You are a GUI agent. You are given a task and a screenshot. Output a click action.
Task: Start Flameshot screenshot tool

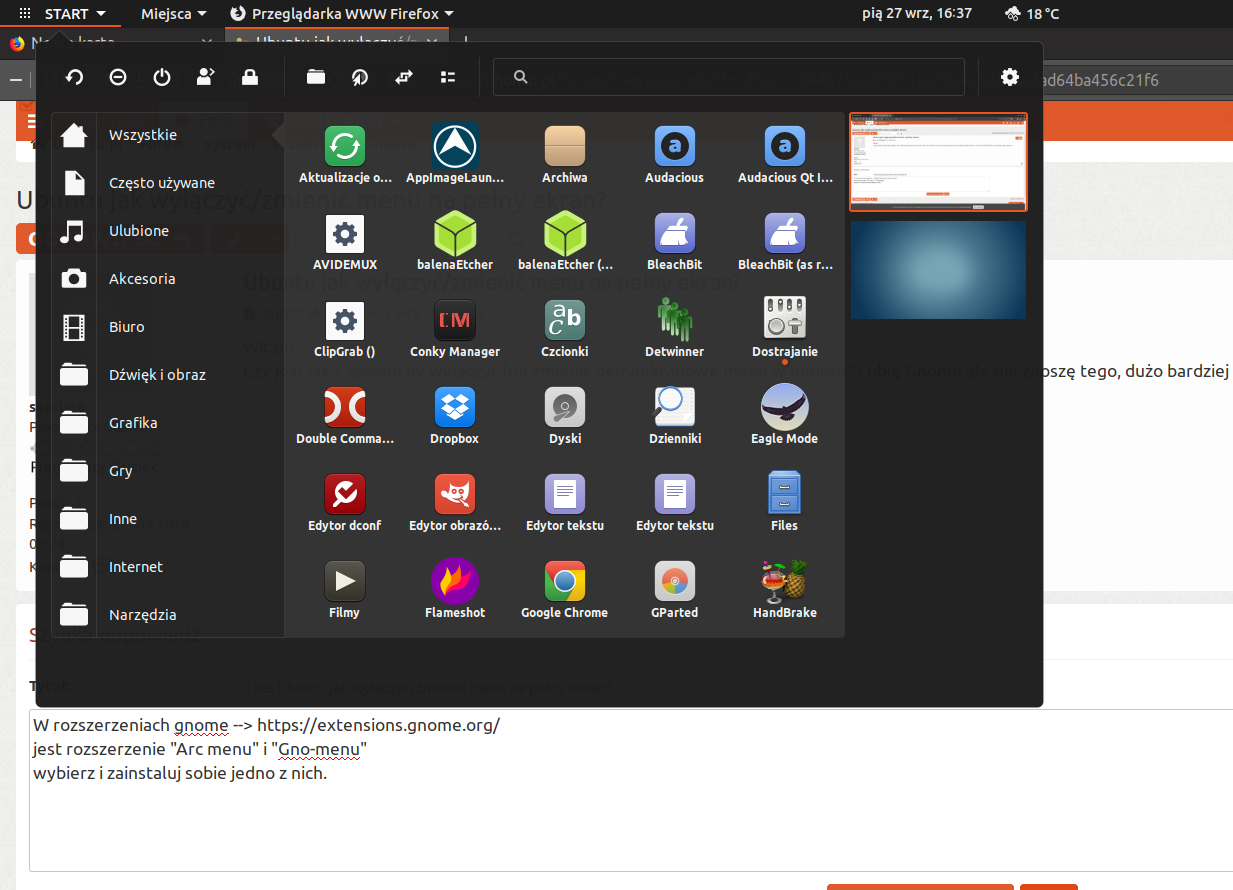tap(455, 589)
